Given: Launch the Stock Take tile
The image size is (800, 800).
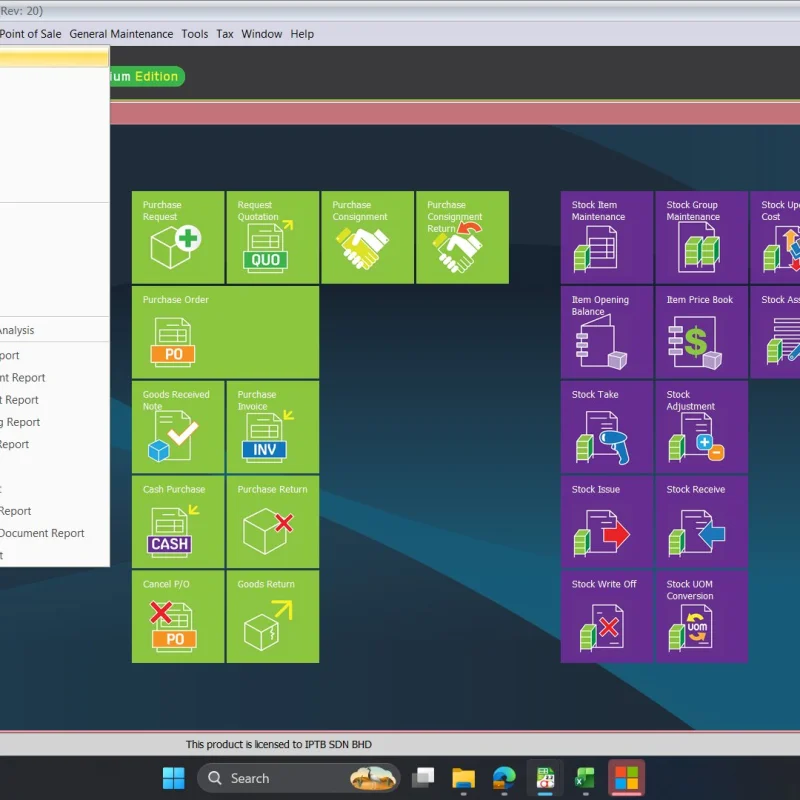Looking at the screenshot, I should point(606,427).
